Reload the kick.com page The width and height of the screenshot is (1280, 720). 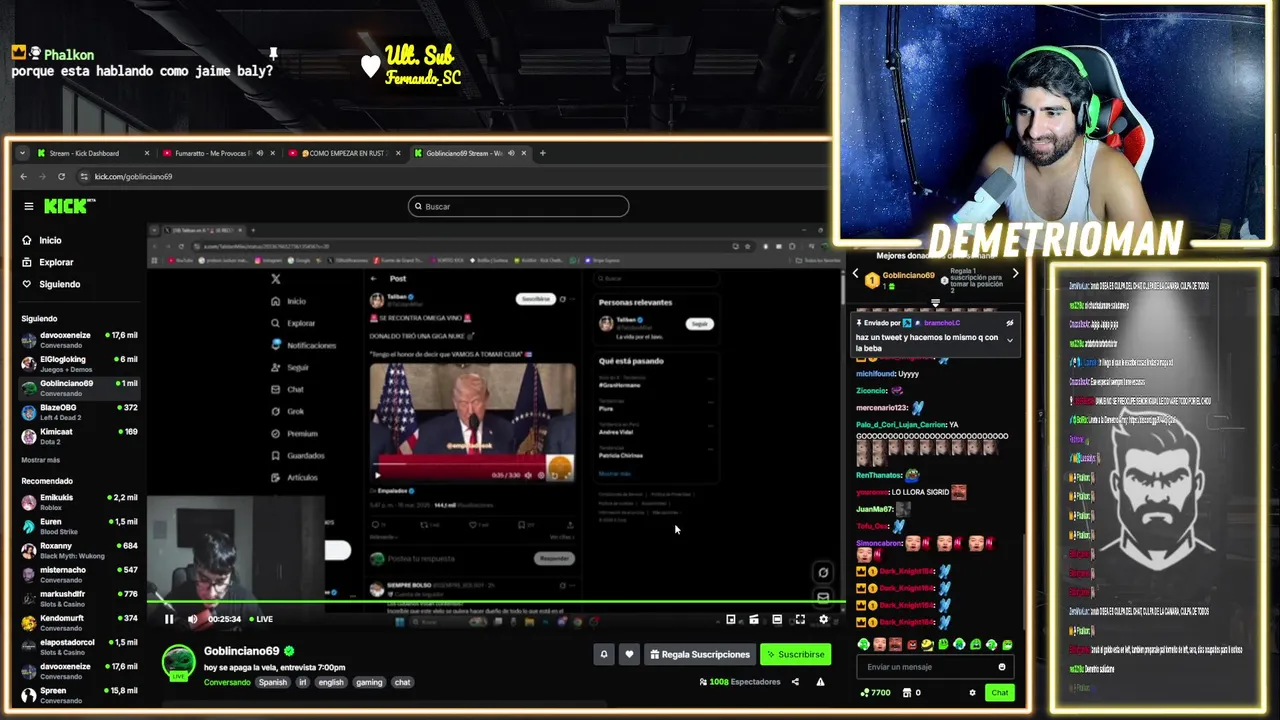[x=61, y=176]
